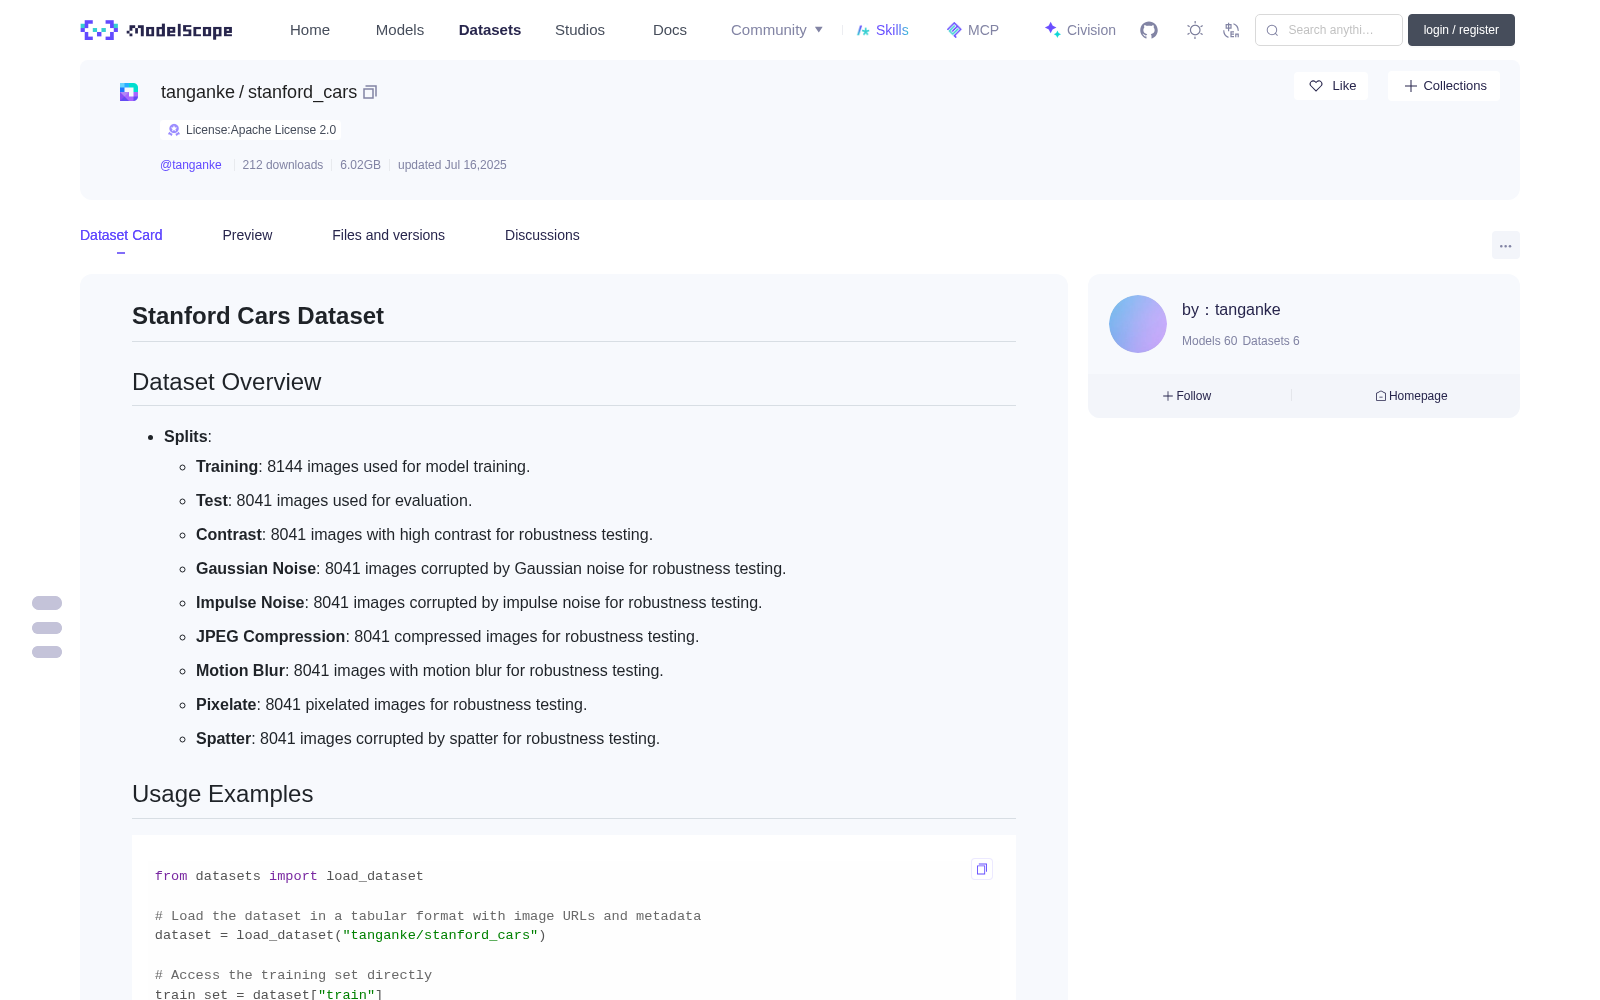Click the Skills sparkle icon
Viewport: 1600px width, 1000px height.
[863, 30]
